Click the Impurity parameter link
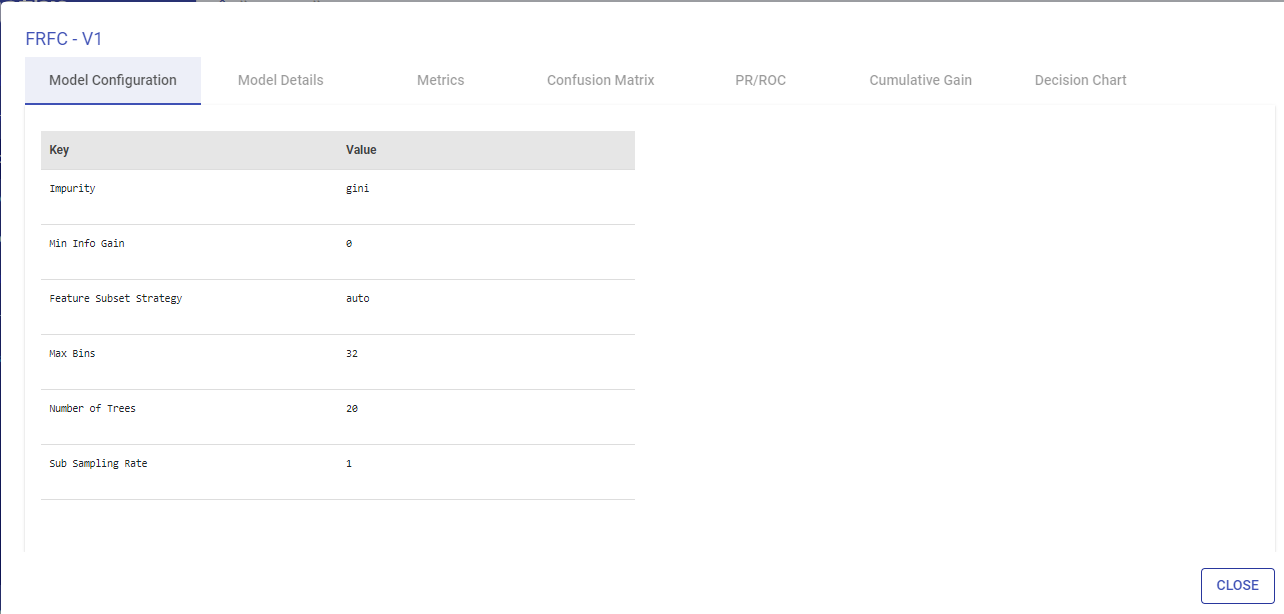 [x=72, y=188]
